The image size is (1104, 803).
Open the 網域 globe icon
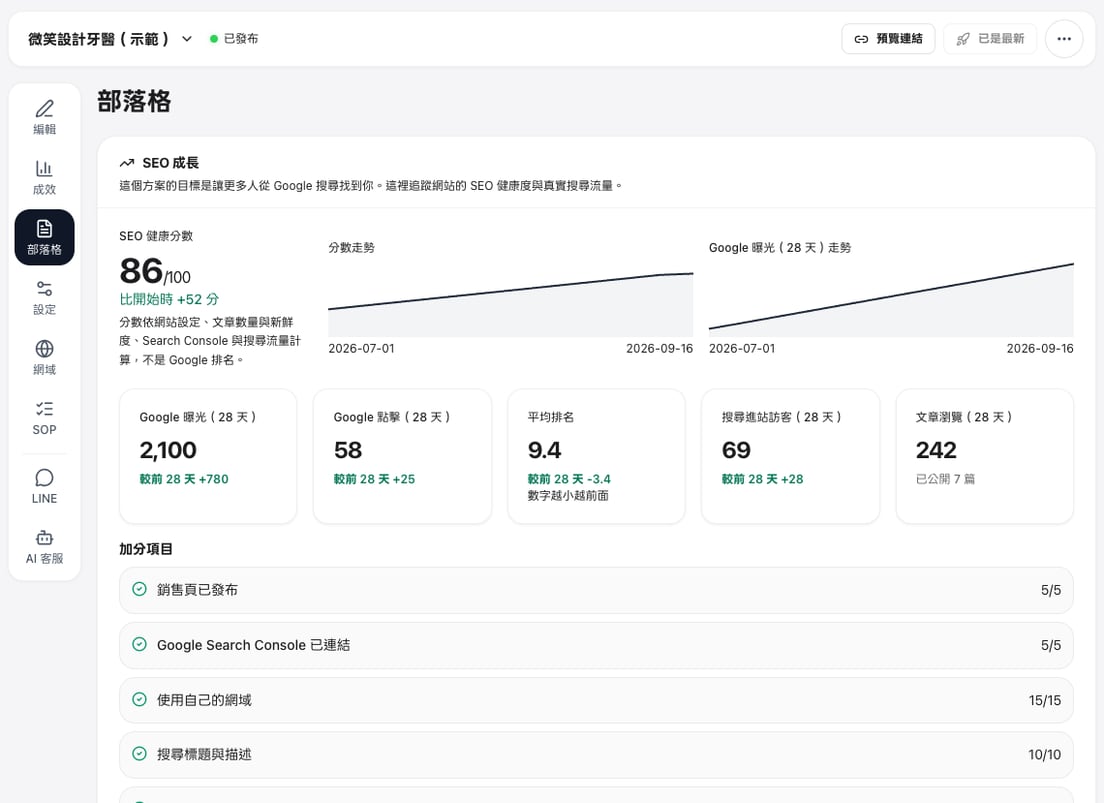coord(44,349)
